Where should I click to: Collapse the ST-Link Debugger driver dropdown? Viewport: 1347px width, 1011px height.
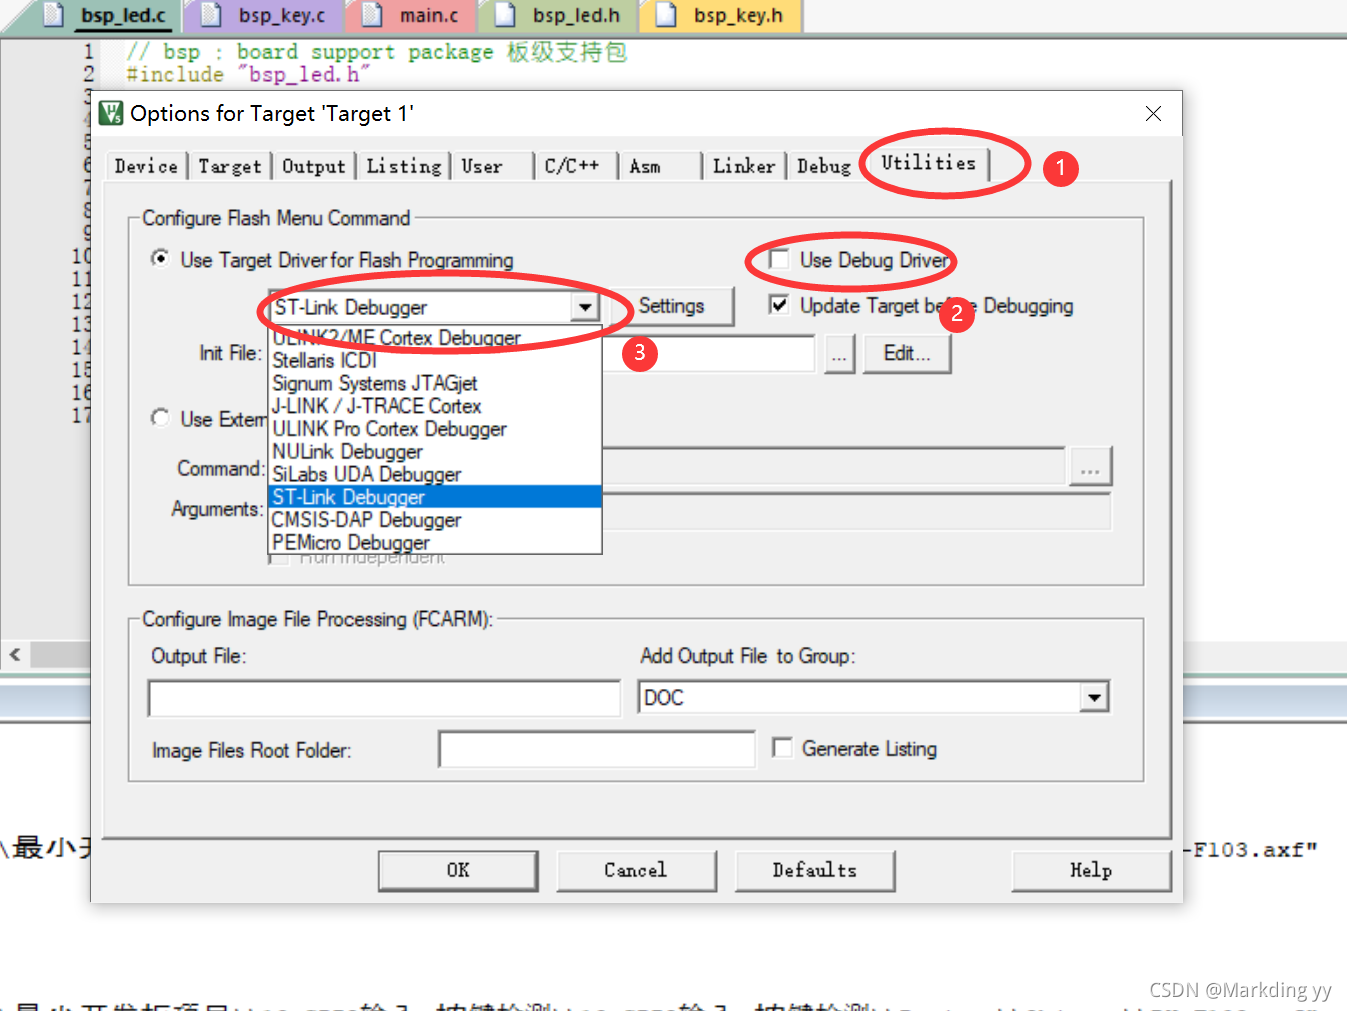(x=586, y=307)
